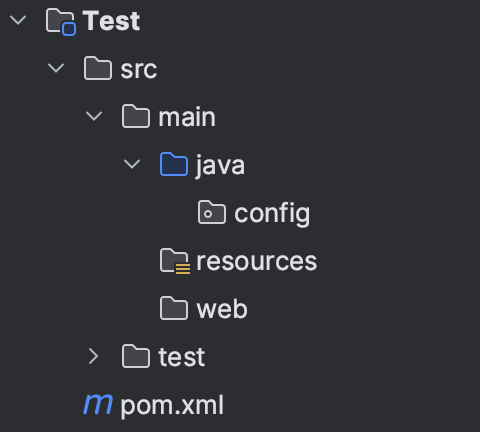
Task: Click the Test project module folder icon
Action: (61, 22)
